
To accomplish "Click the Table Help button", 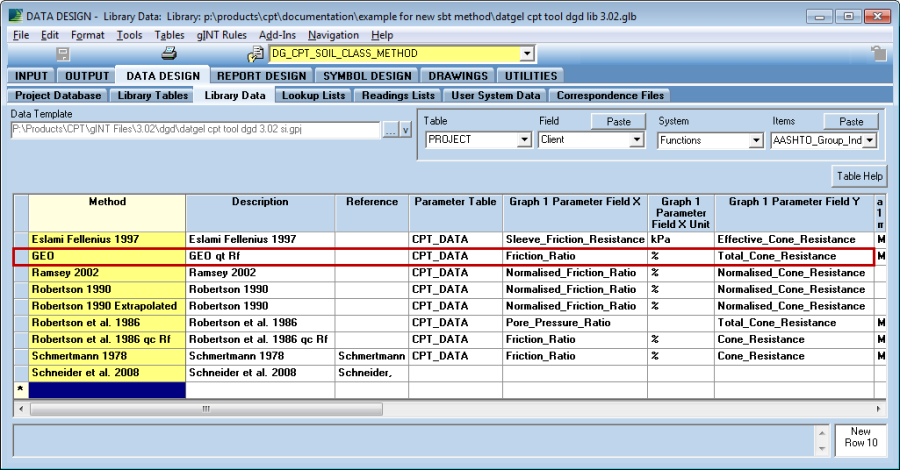I will pyautogui.click(x=860, y=177).
